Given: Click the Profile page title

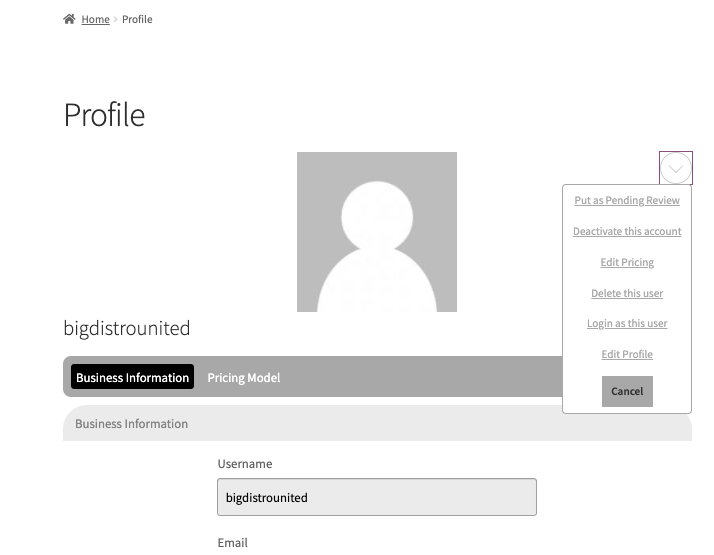Looking at the screenshot, I should point(104,115).
